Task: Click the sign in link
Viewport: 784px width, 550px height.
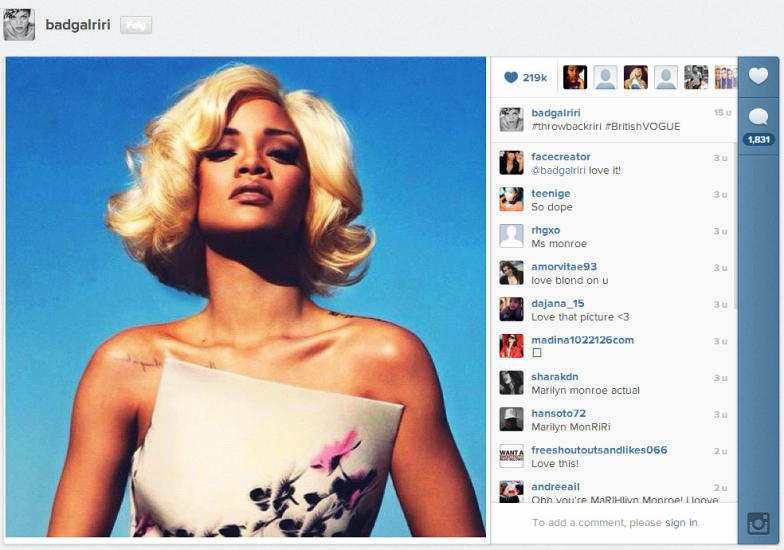Action: [681, 523]
